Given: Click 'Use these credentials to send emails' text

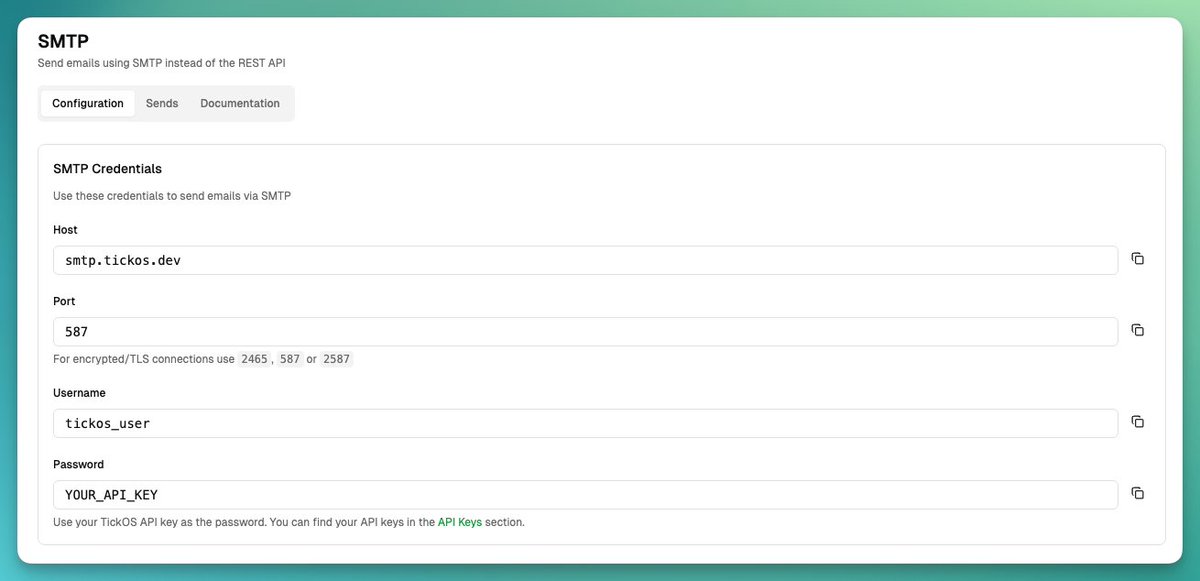Looking at the screenshot, I should (172, 196).
